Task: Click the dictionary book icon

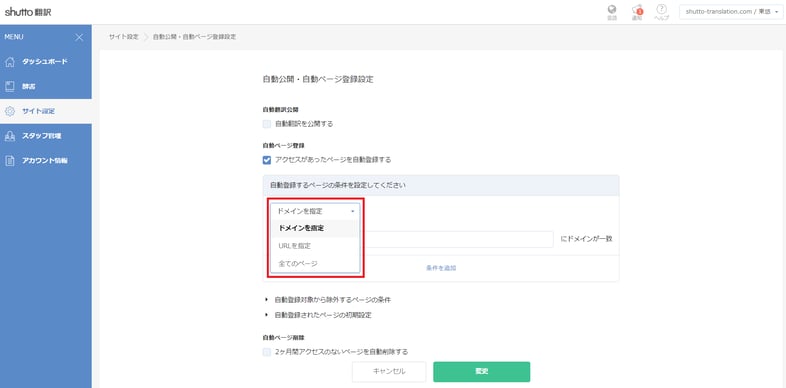Action: click(x=10, y=86)
